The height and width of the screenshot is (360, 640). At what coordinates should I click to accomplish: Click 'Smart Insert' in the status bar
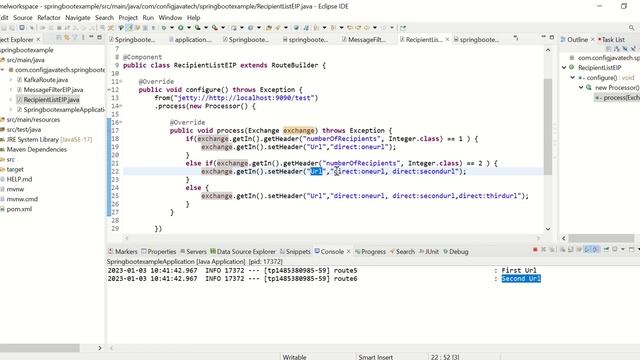coord(376,357)
